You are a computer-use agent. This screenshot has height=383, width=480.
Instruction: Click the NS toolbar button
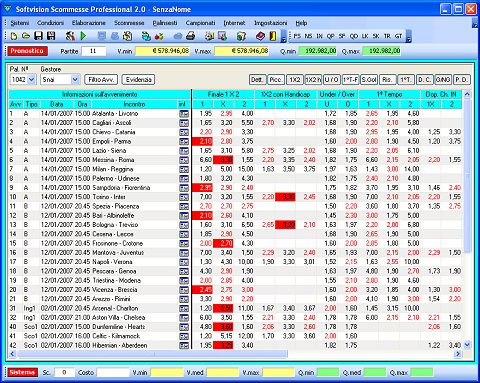[x=308, y=36]
